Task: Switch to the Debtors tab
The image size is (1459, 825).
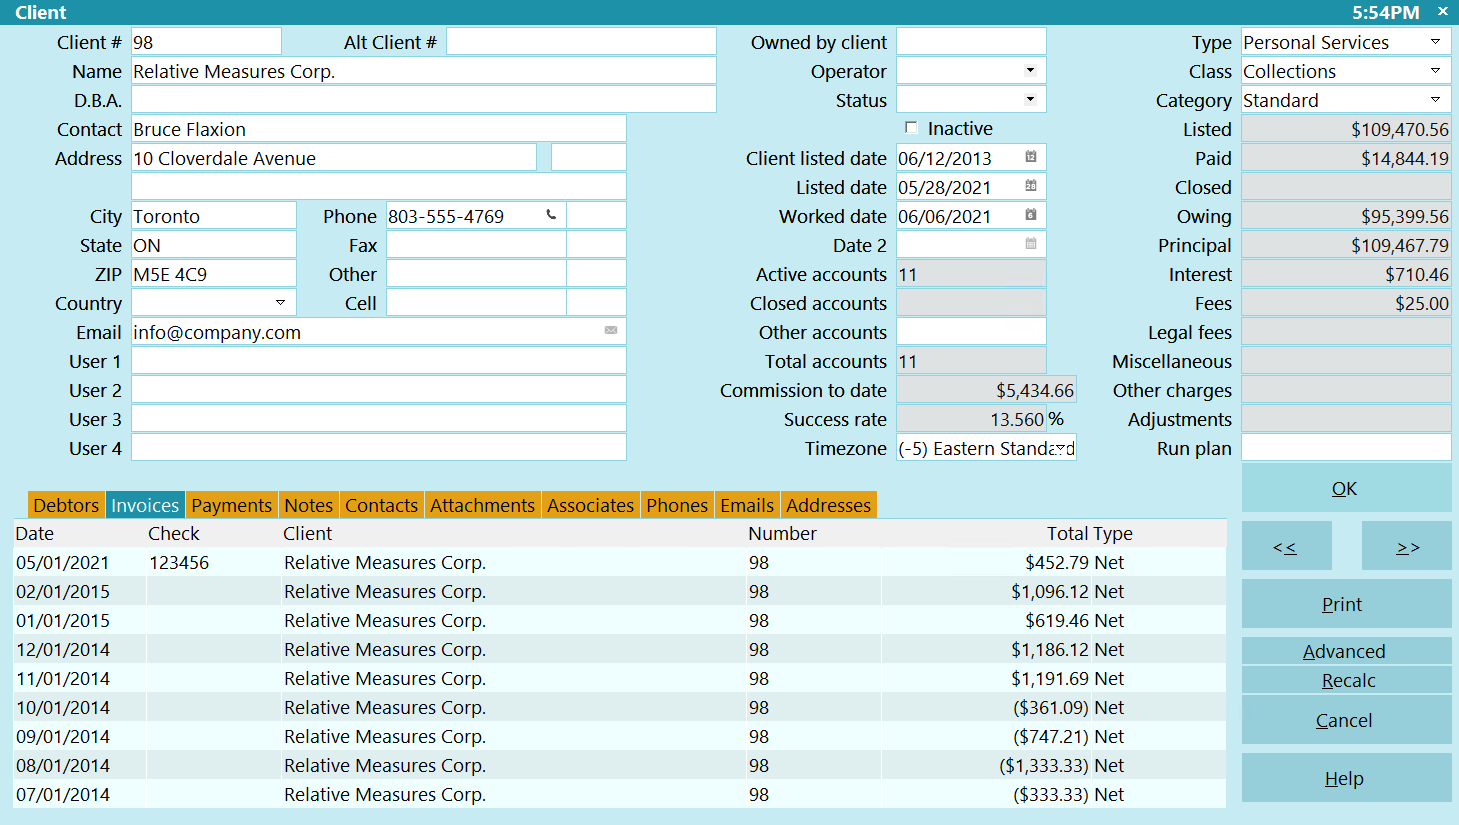Action: click(x=66, y=505)
